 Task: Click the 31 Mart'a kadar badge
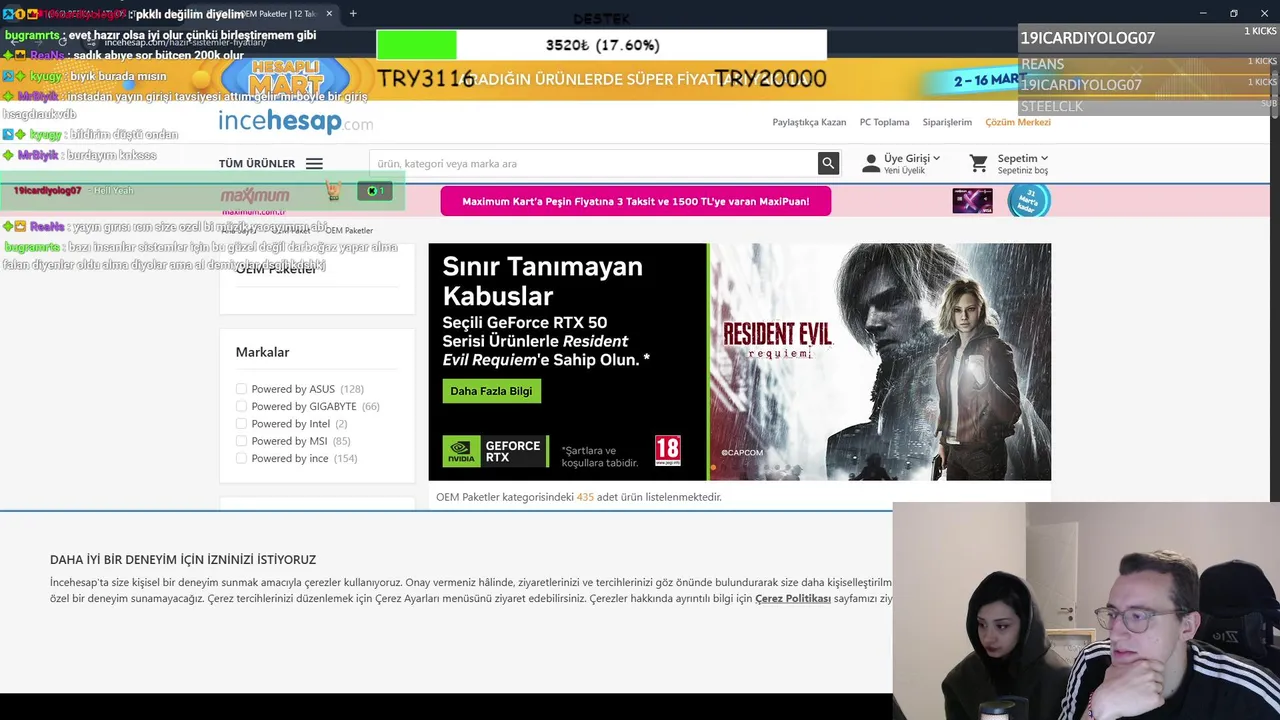[x=1029, y=200]
